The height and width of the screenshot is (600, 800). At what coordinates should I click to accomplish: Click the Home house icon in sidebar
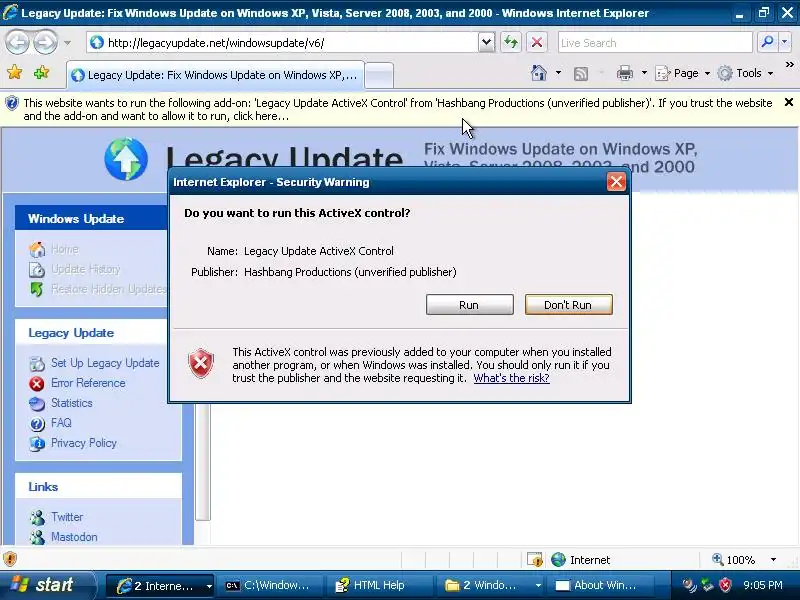tap(37, 249)
